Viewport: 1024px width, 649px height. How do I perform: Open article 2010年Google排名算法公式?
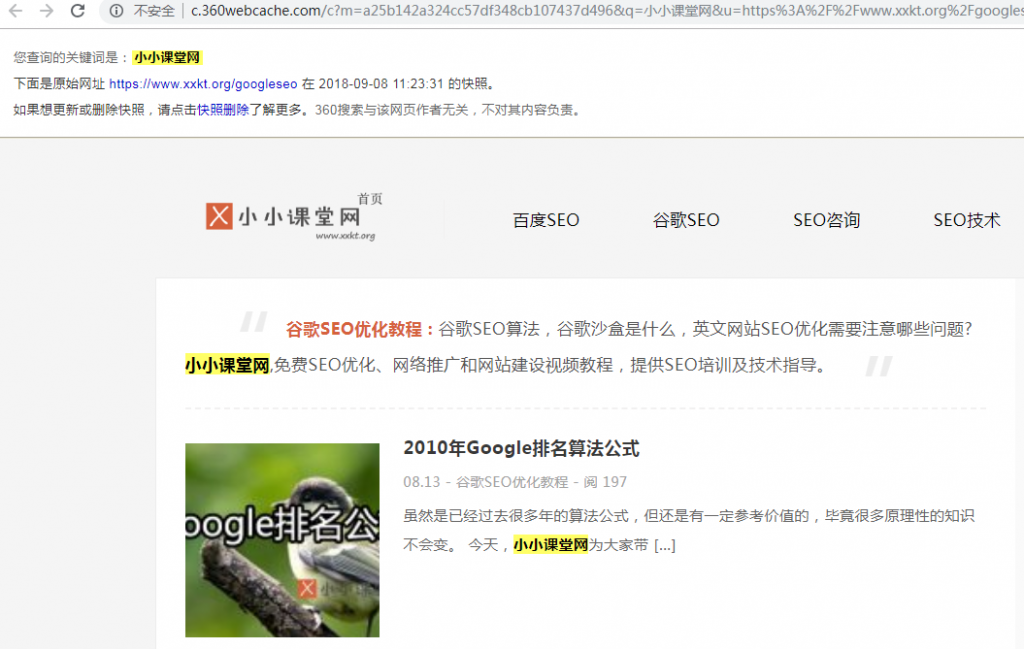pos(521,449)
